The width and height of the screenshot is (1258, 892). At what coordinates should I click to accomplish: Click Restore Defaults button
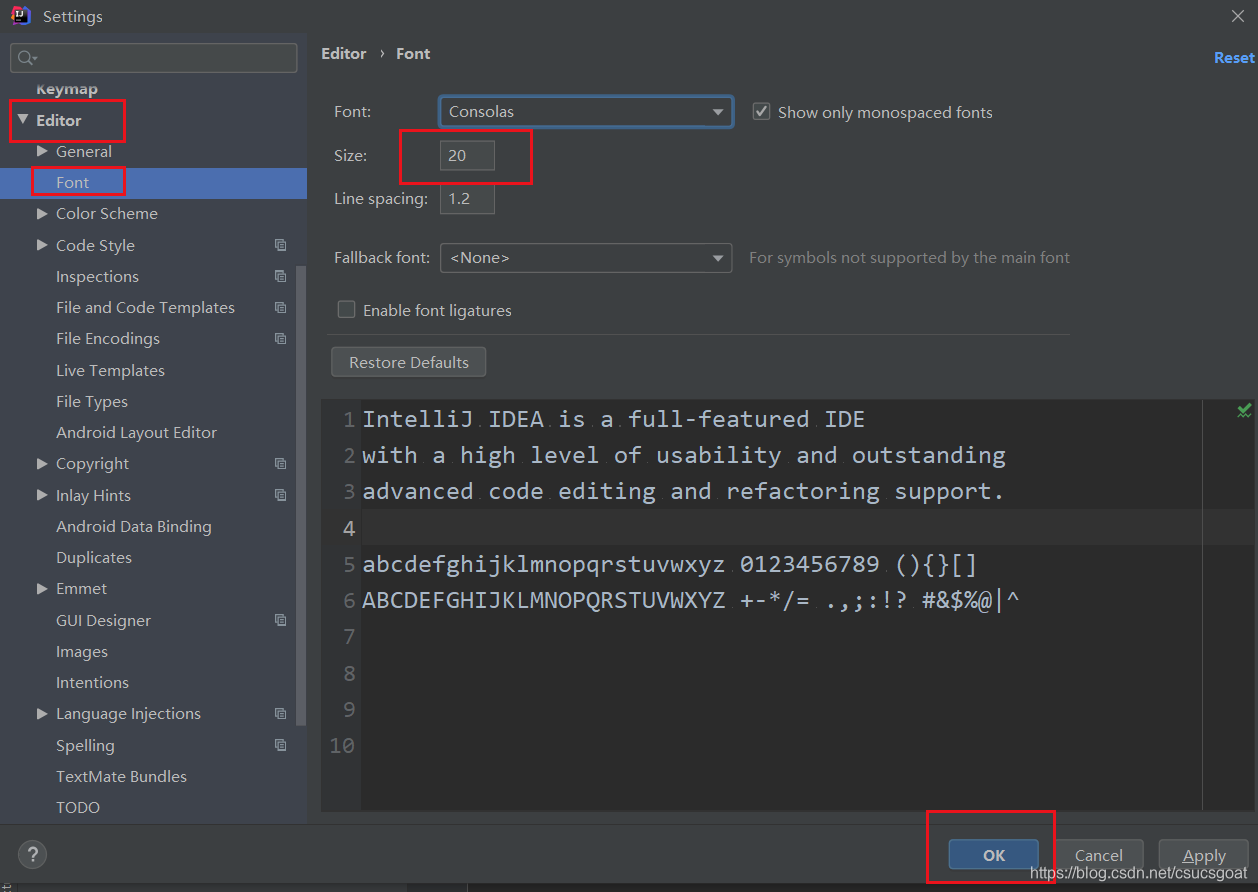[408, 362]
